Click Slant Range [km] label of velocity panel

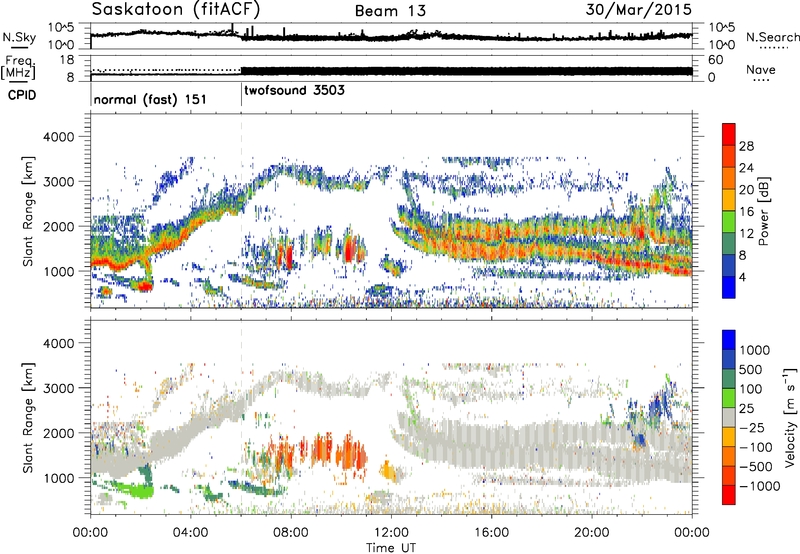point(28,418)
